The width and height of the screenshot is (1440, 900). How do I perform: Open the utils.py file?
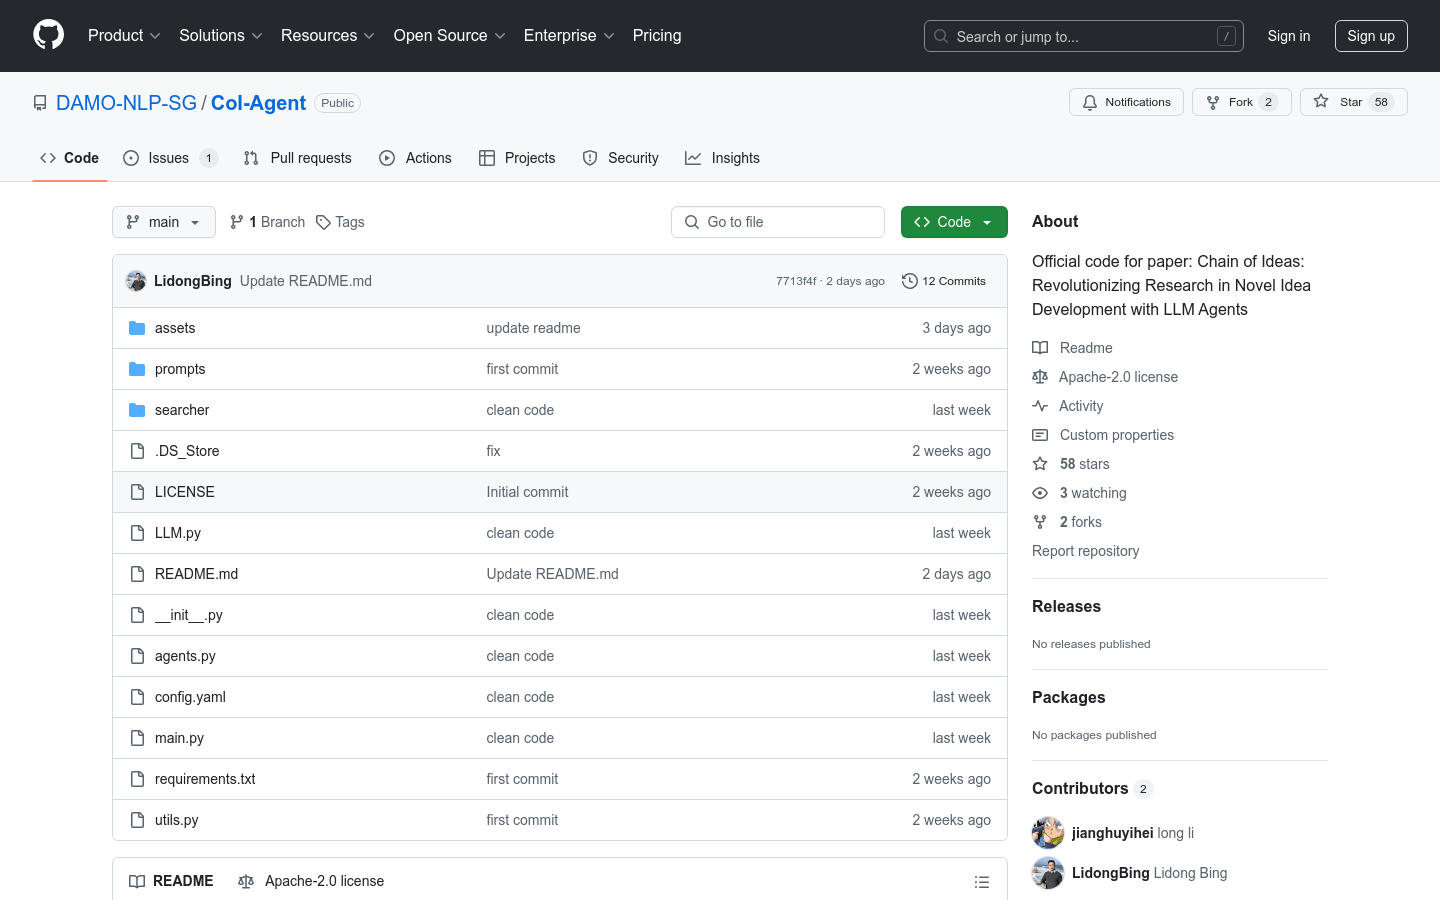coord(177,820)
